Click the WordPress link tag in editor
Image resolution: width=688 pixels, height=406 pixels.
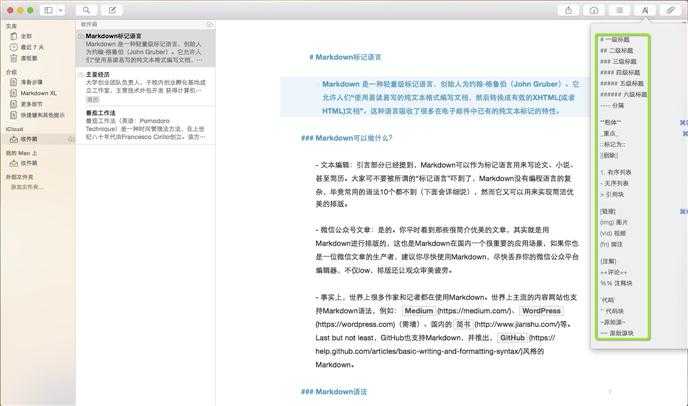pyautogui.click(x=541, y=311)
